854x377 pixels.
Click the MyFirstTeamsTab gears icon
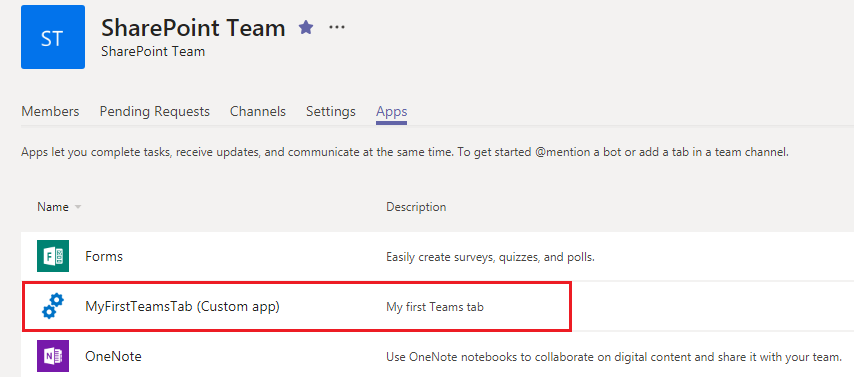53,306
